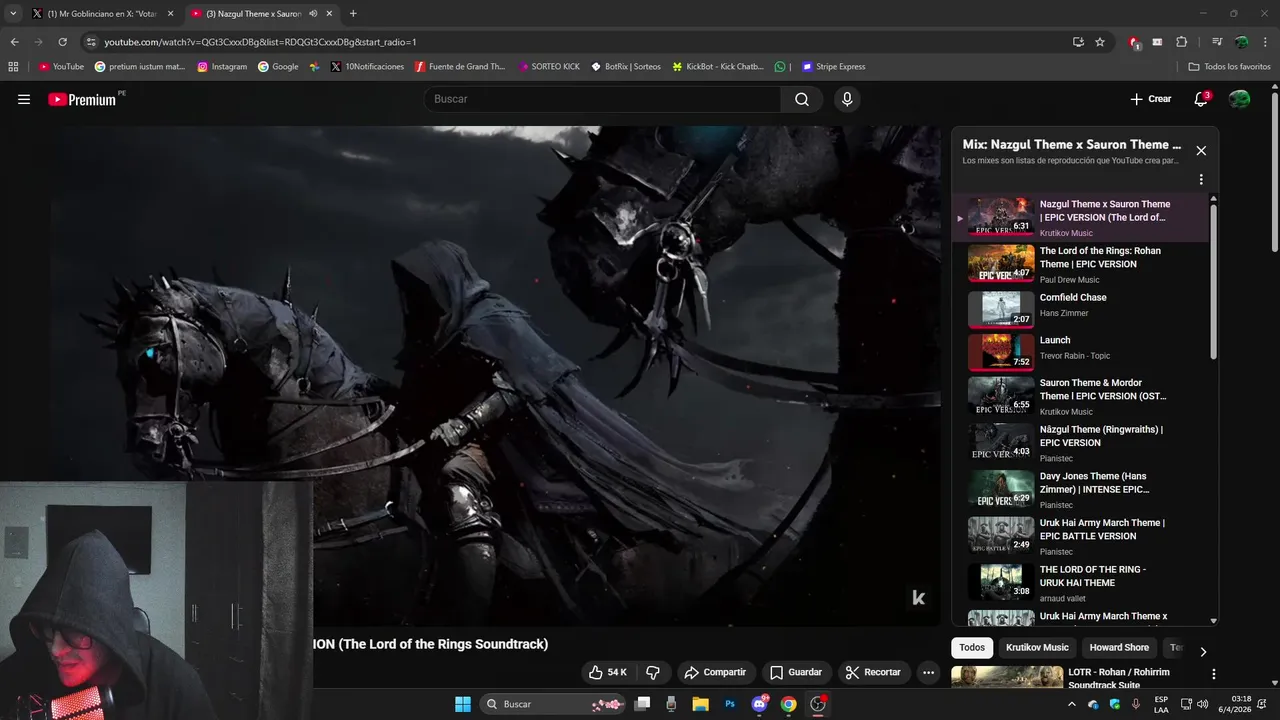Open the Instagram bookmark

point(222,67)
